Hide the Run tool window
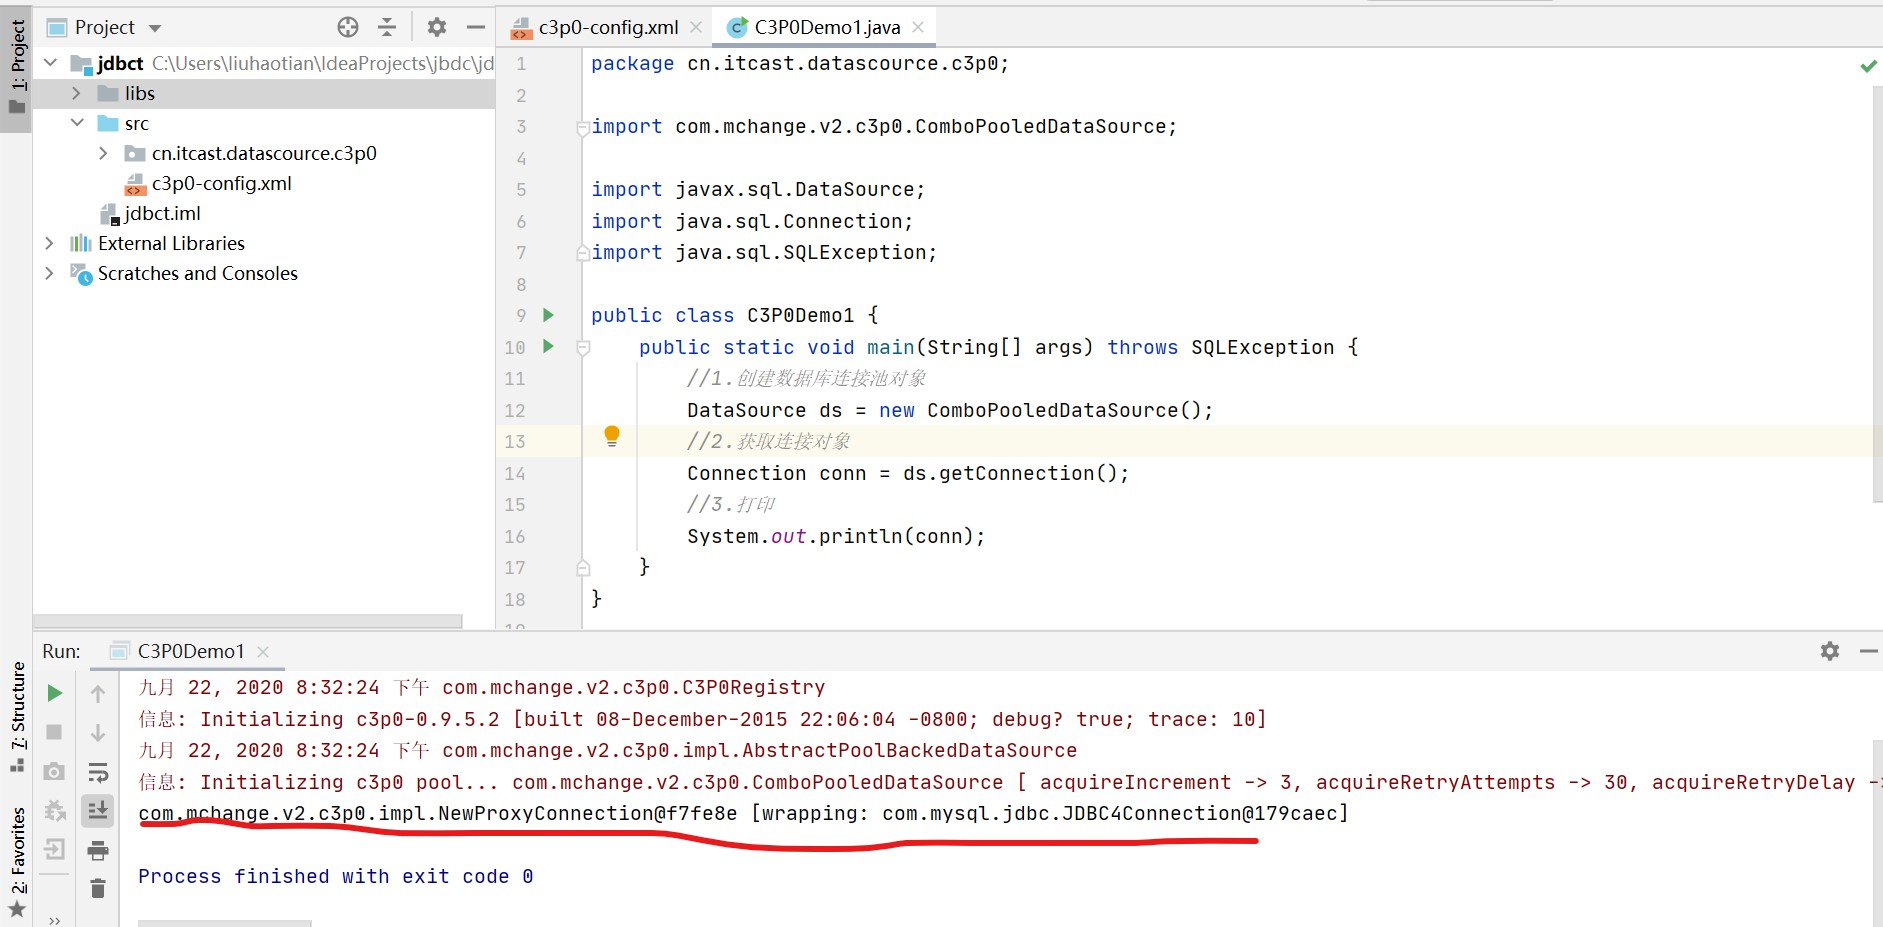The height and width of the screenshot is (927, 1883). 1868,651
